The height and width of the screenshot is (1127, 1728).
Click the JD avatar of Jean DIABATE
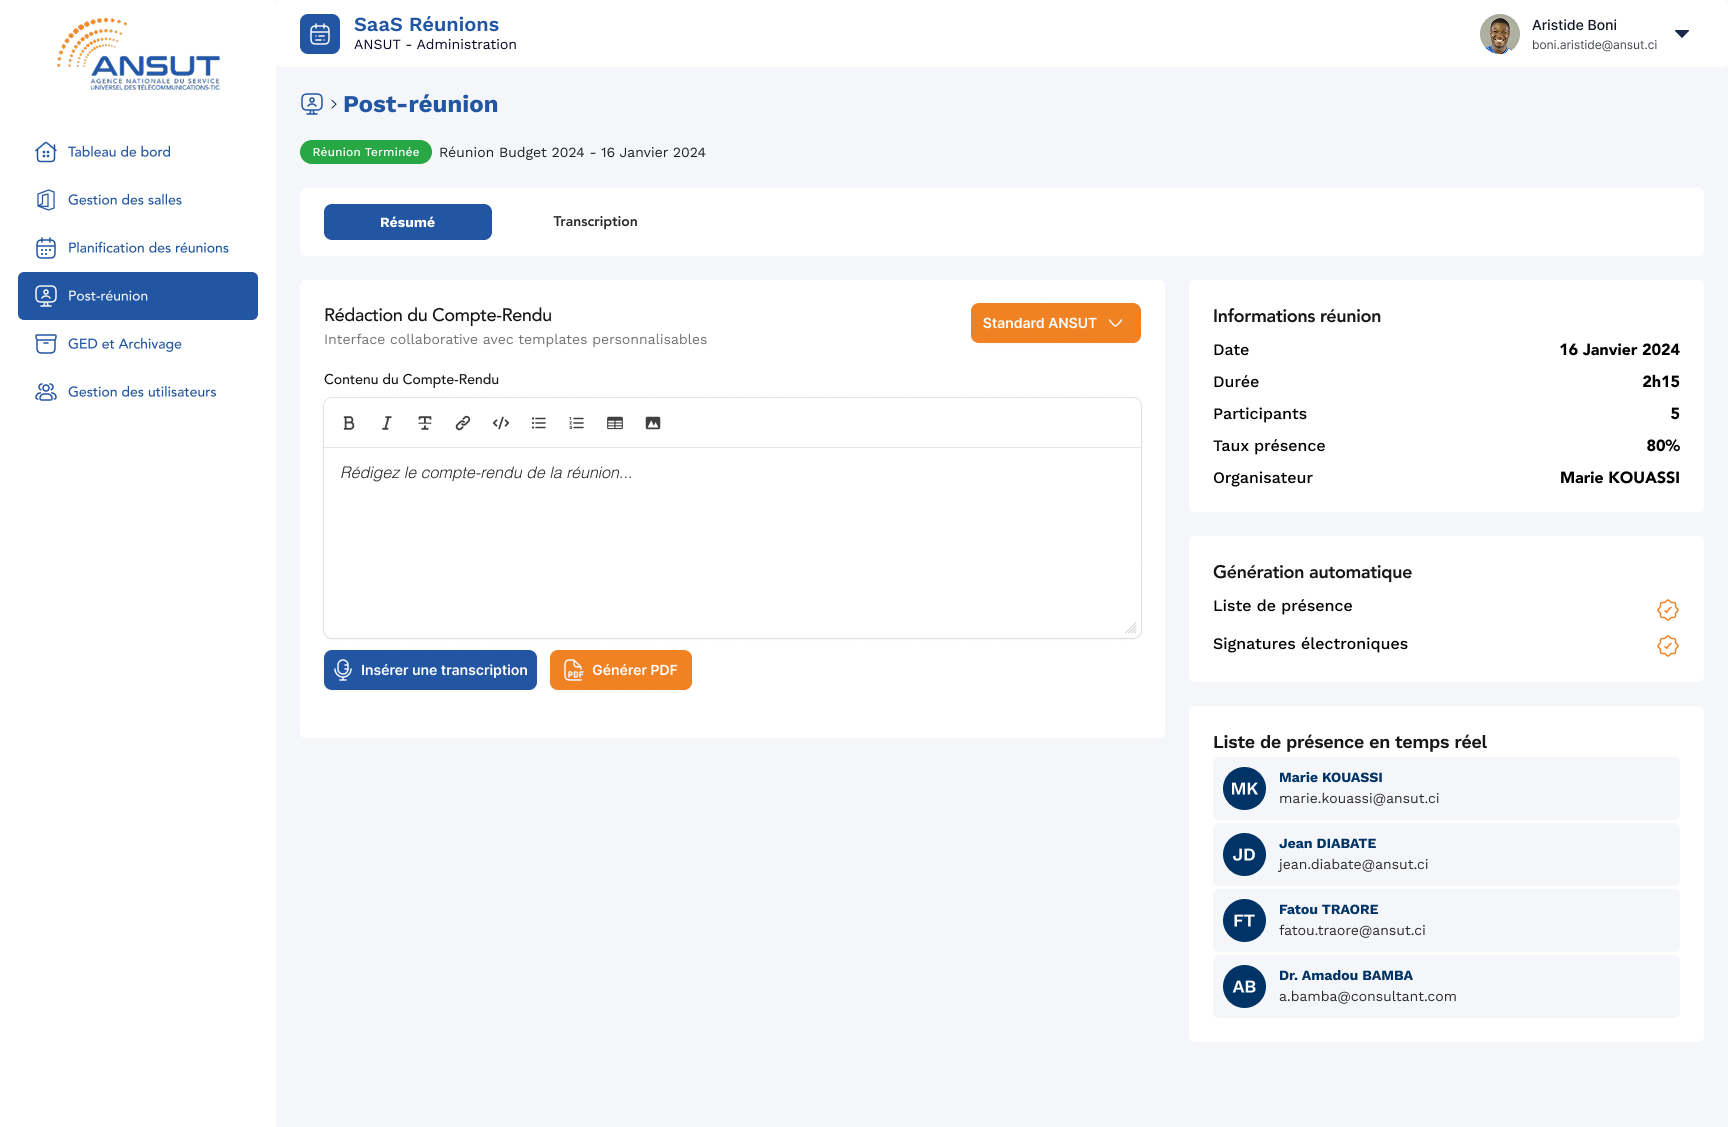click(1244, 855)
